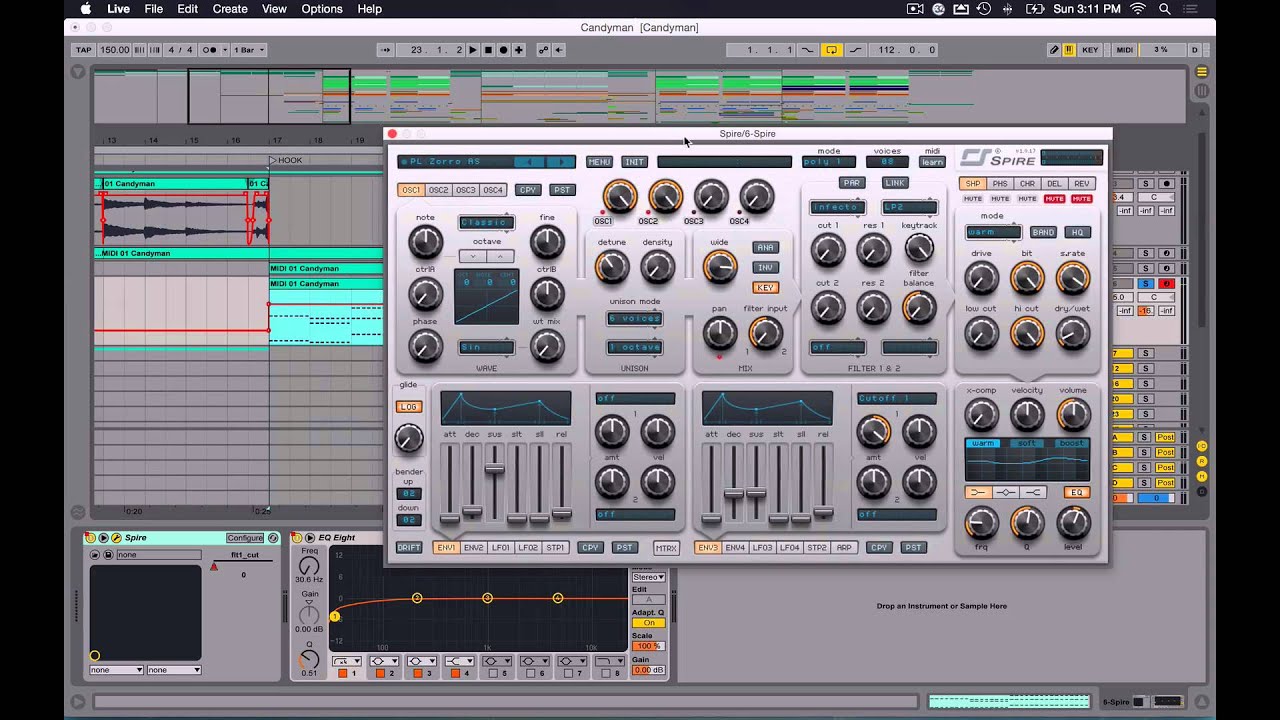
Task: Click the Configure button on Spire device
Action: [245, 538]
